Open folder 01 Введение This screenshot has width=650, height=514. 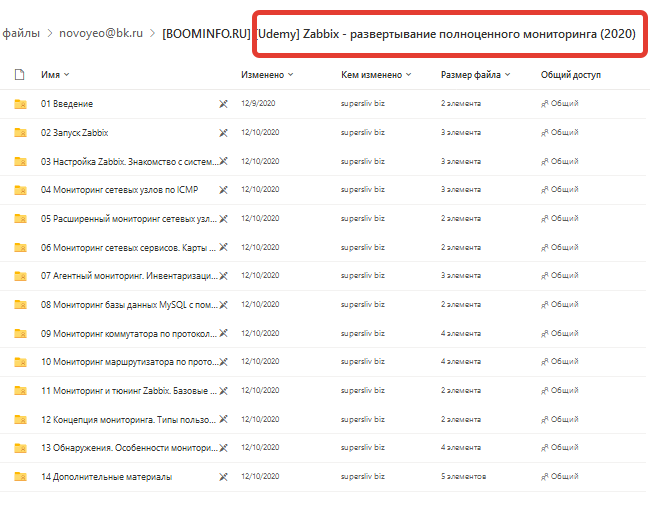(x=67, y=104)
